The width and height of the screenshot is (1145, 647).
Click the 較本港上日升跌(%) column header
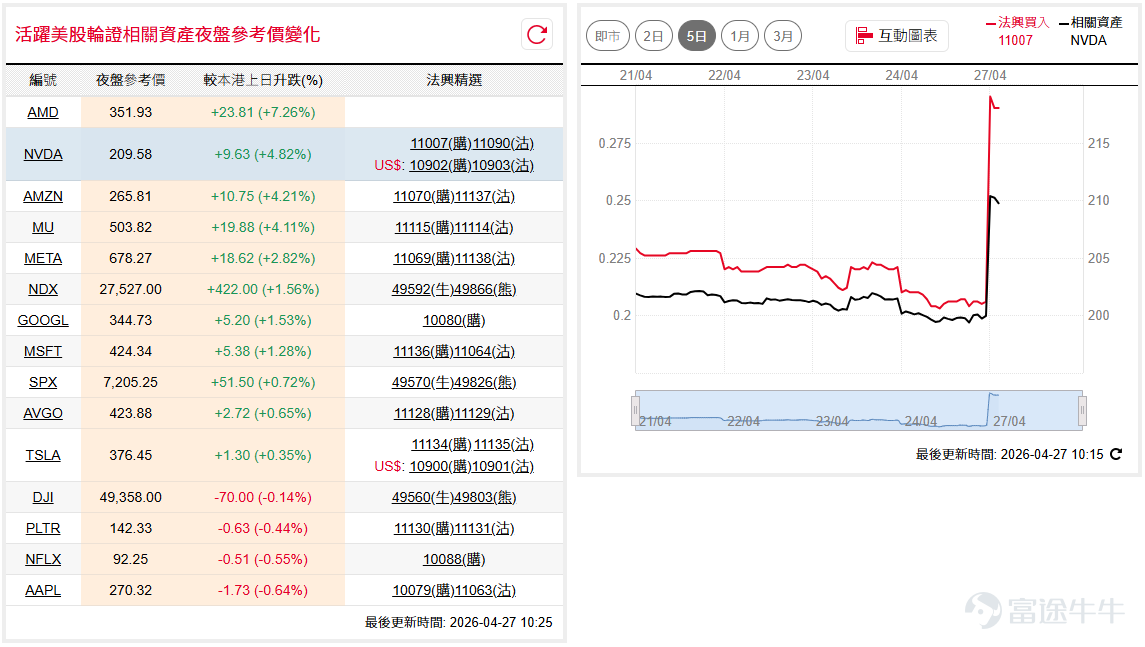point(263,80)
